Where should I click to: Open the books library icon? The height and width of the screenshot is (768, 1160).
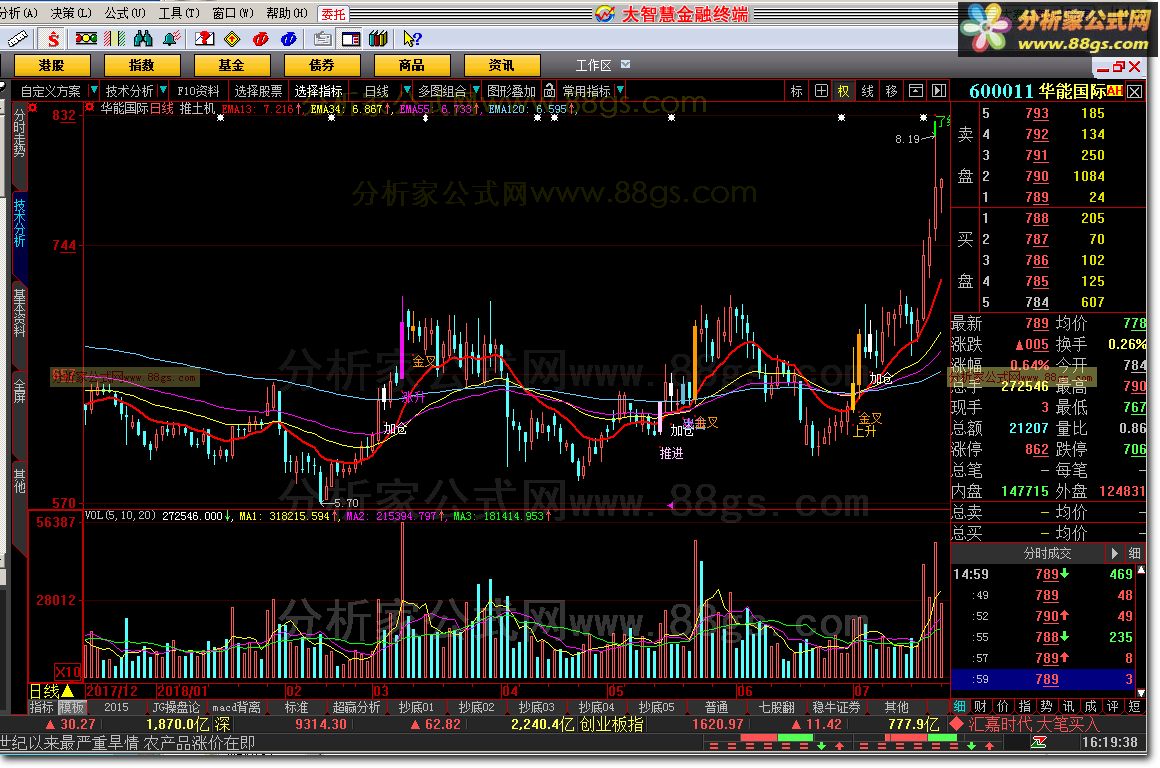[x=379, y=38]
